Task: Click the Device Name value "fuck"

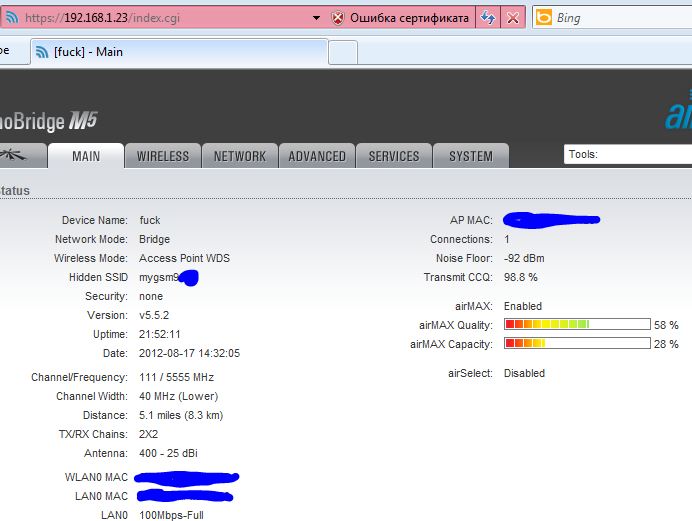Action: (150, 220)
